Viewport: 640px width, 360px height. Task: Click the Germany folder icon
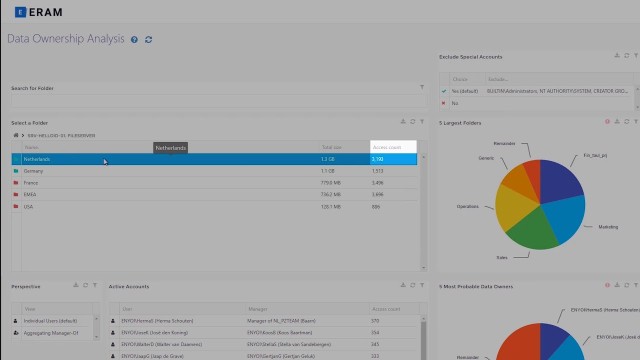pos(16,171)
